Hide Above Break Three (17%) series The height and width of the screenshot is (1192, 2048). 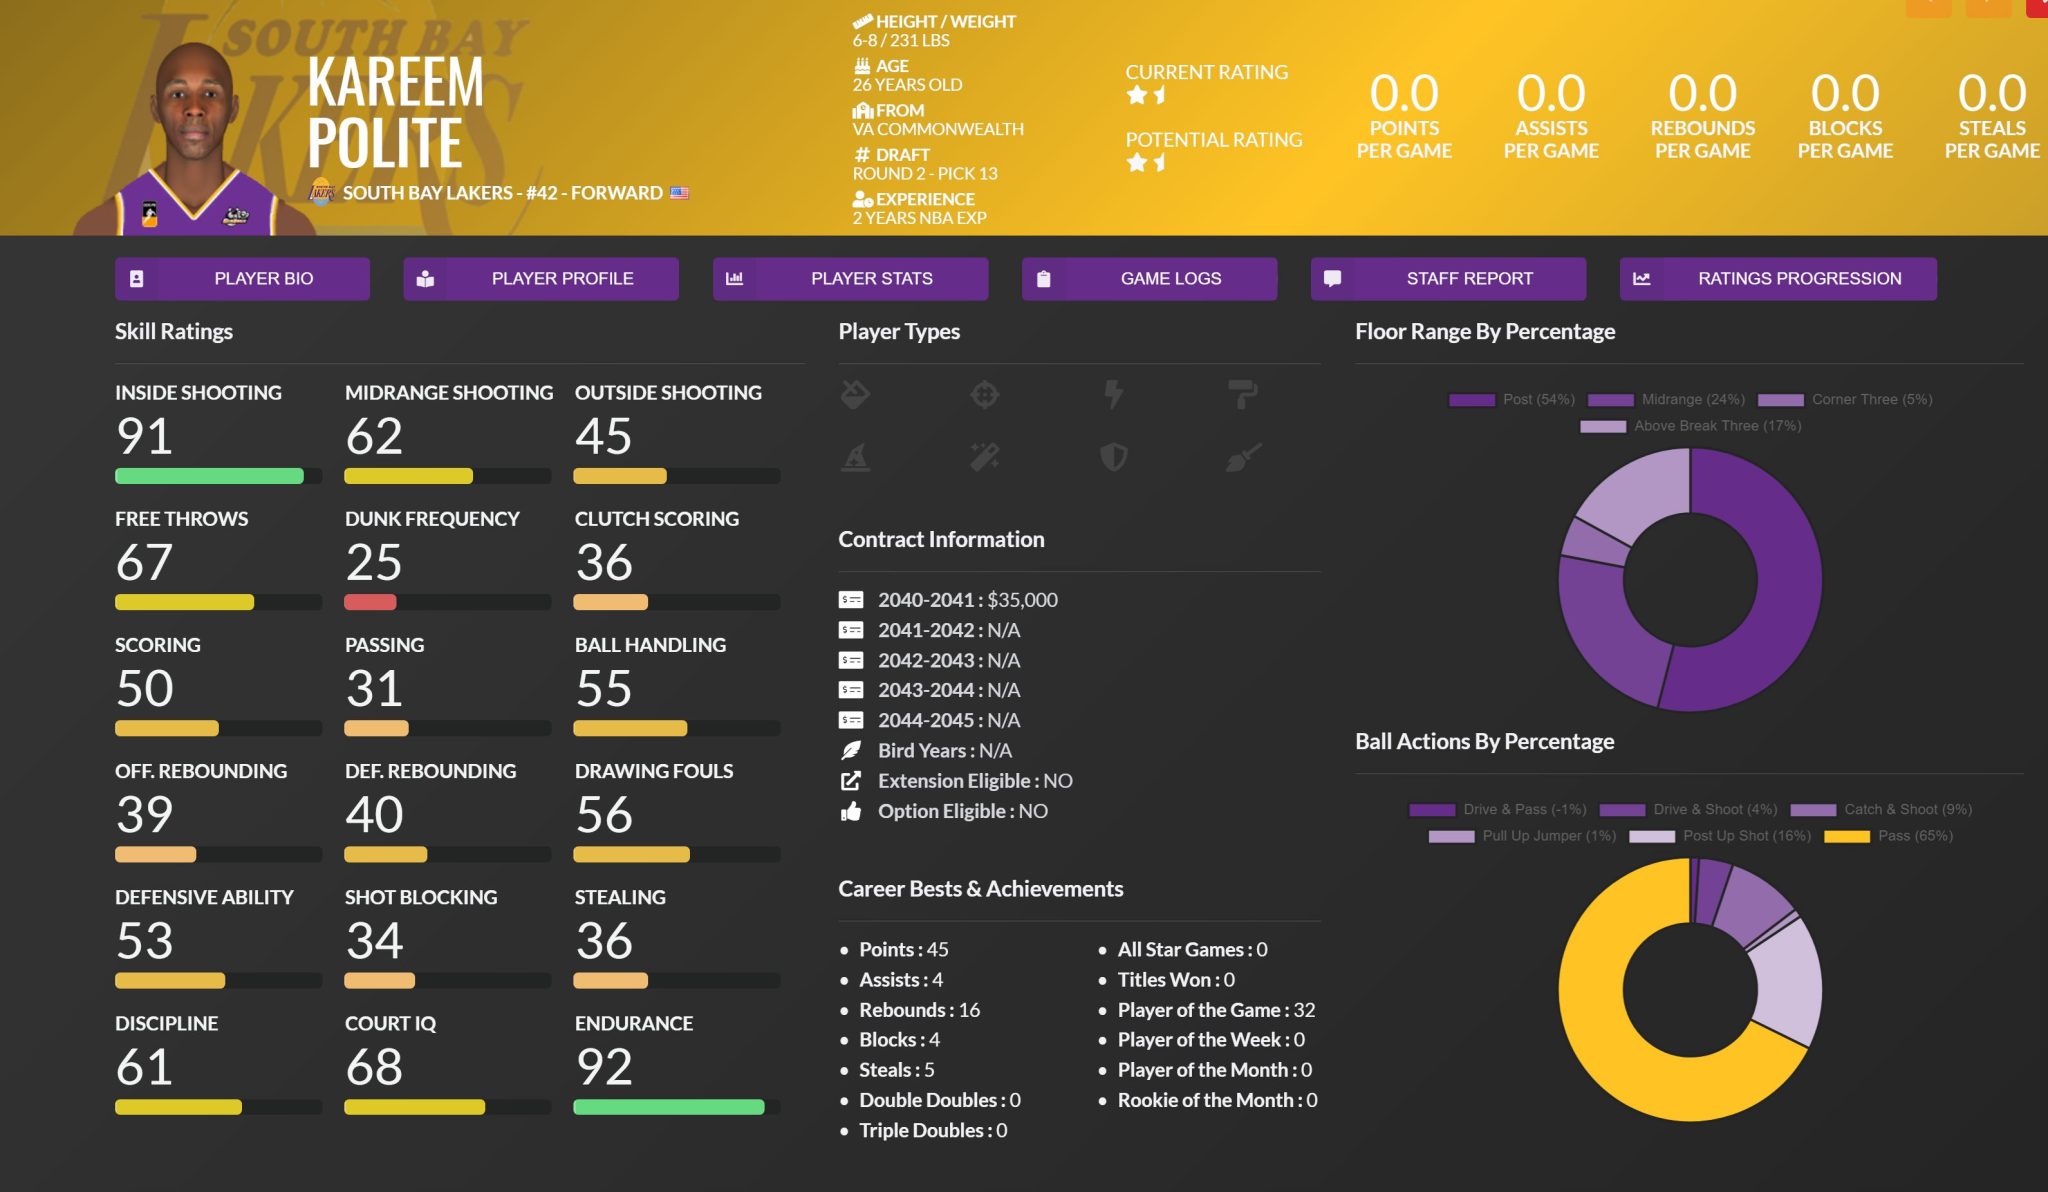click(1690, 426)
